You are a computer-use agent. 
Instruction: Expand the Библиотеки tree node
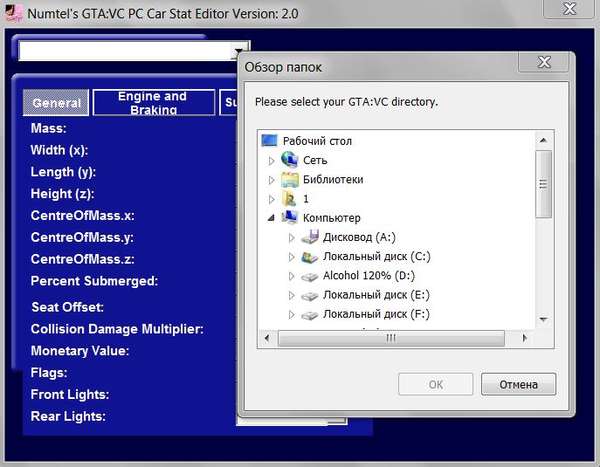click(x=271, y=180)
